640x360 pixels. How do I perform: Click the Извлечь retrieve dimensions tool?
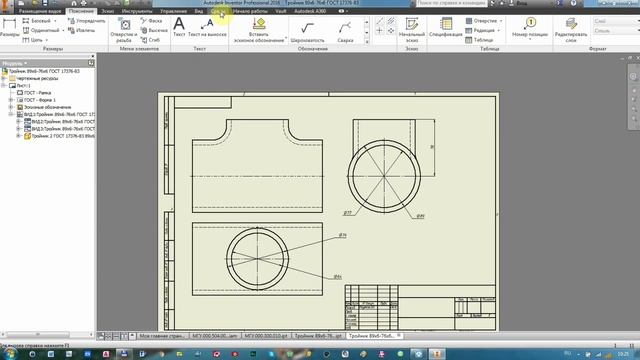click(x=81, y=30)
